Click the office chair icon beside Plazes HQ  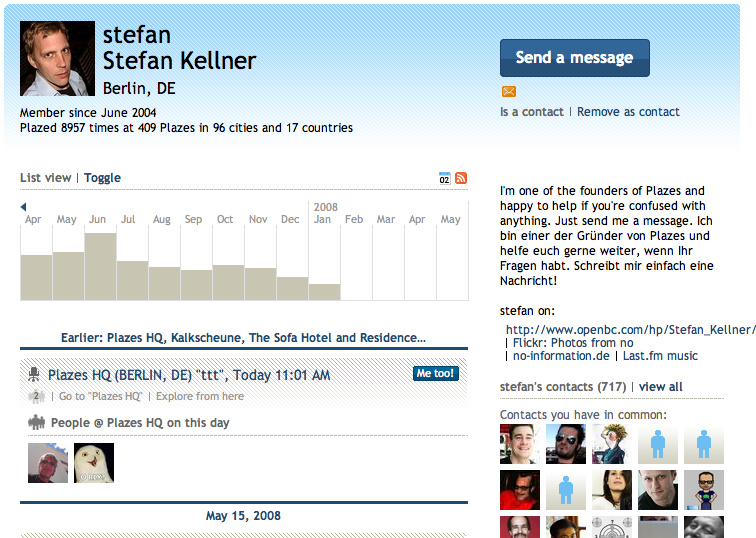tap(35, 375)
